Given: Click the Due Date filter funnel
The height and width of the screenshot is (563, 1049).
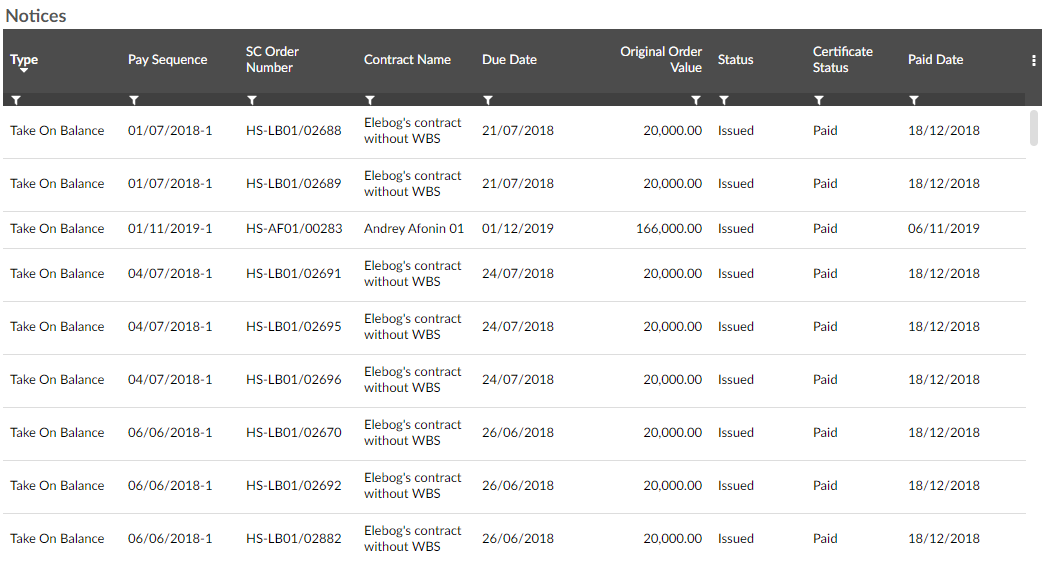Looking at the screenshot, I should coord(488,100).
